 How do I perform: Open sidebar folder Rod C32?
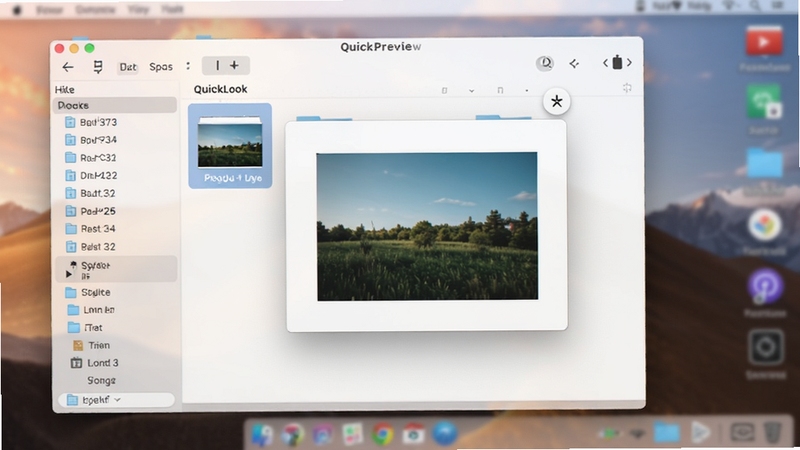[x=91, y=158]
